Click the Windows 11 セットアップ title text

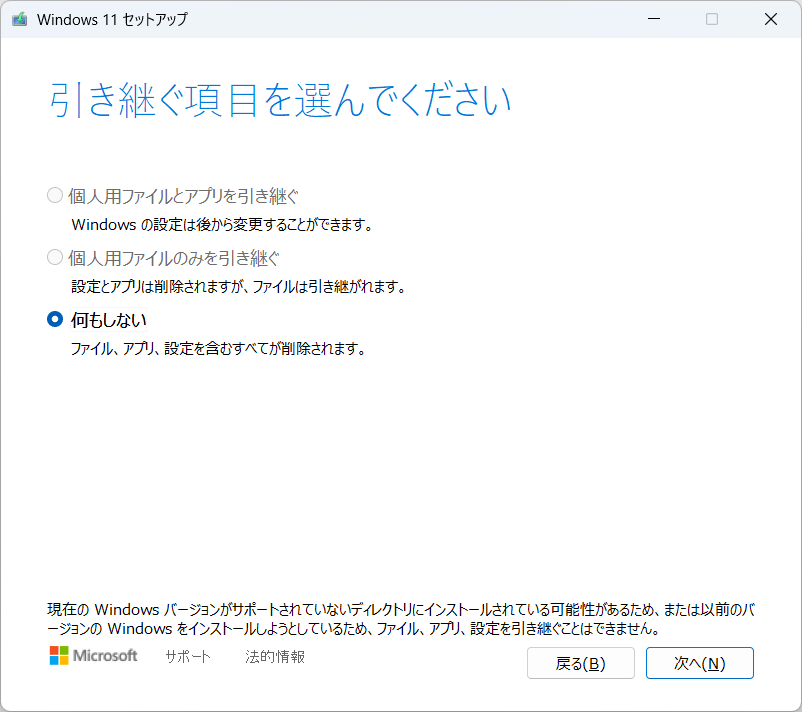point(113,19)
